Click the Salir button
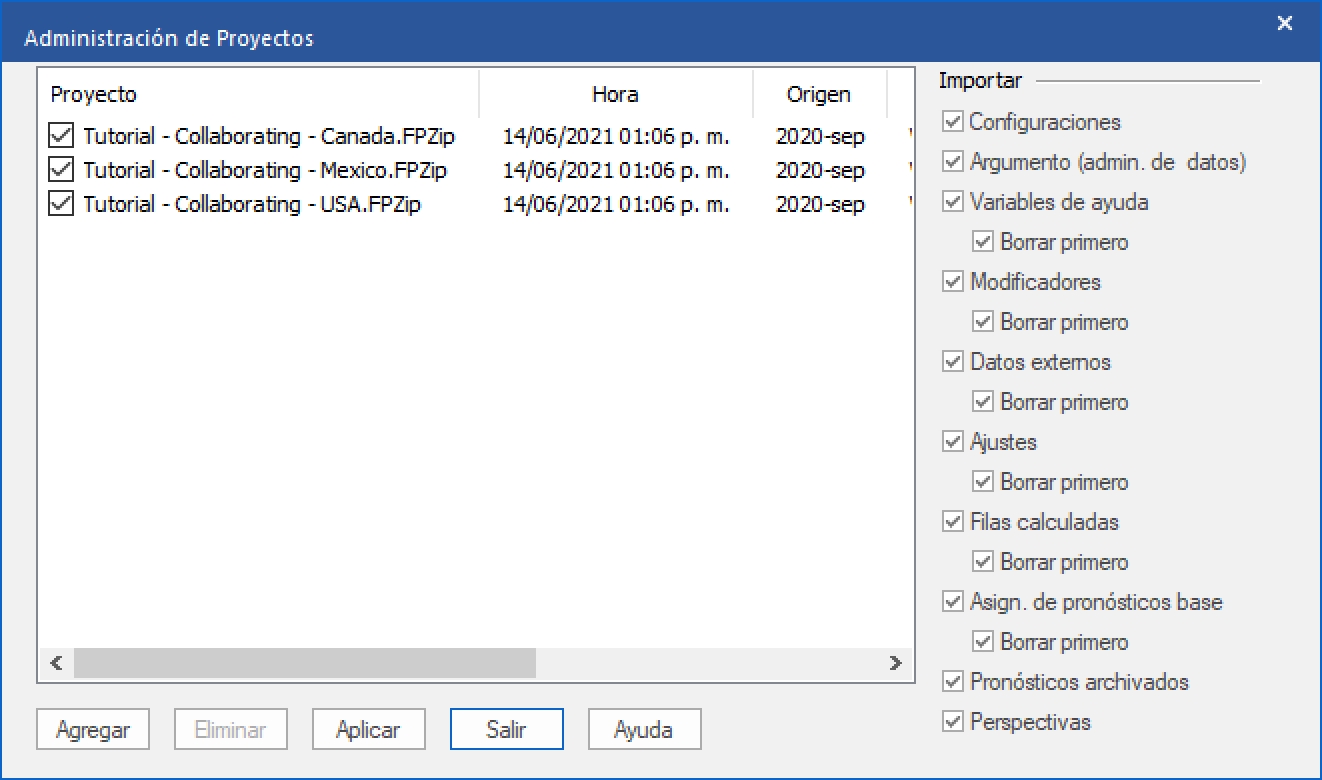The width and height of the screenshot is (1322, 780). click(506, 730)
